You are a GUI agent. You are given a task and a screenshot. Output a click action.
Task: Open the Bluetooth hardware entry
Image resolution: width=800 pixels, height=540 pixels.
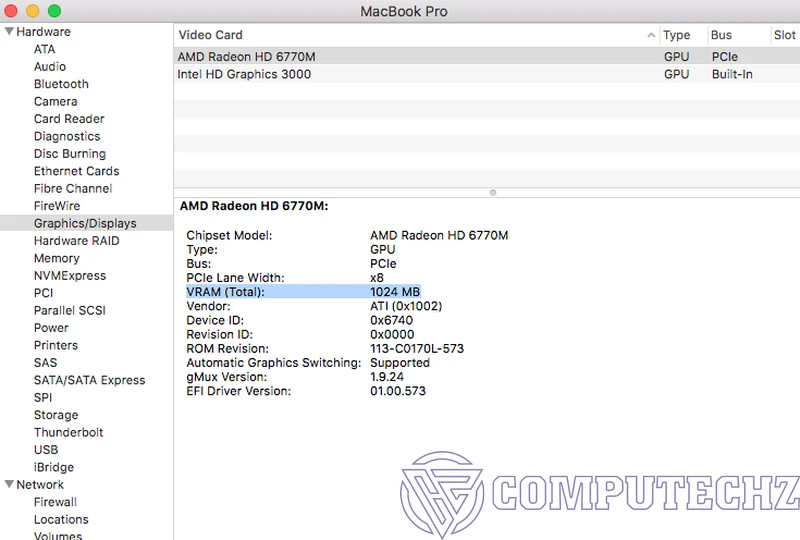tap(61, 84)
